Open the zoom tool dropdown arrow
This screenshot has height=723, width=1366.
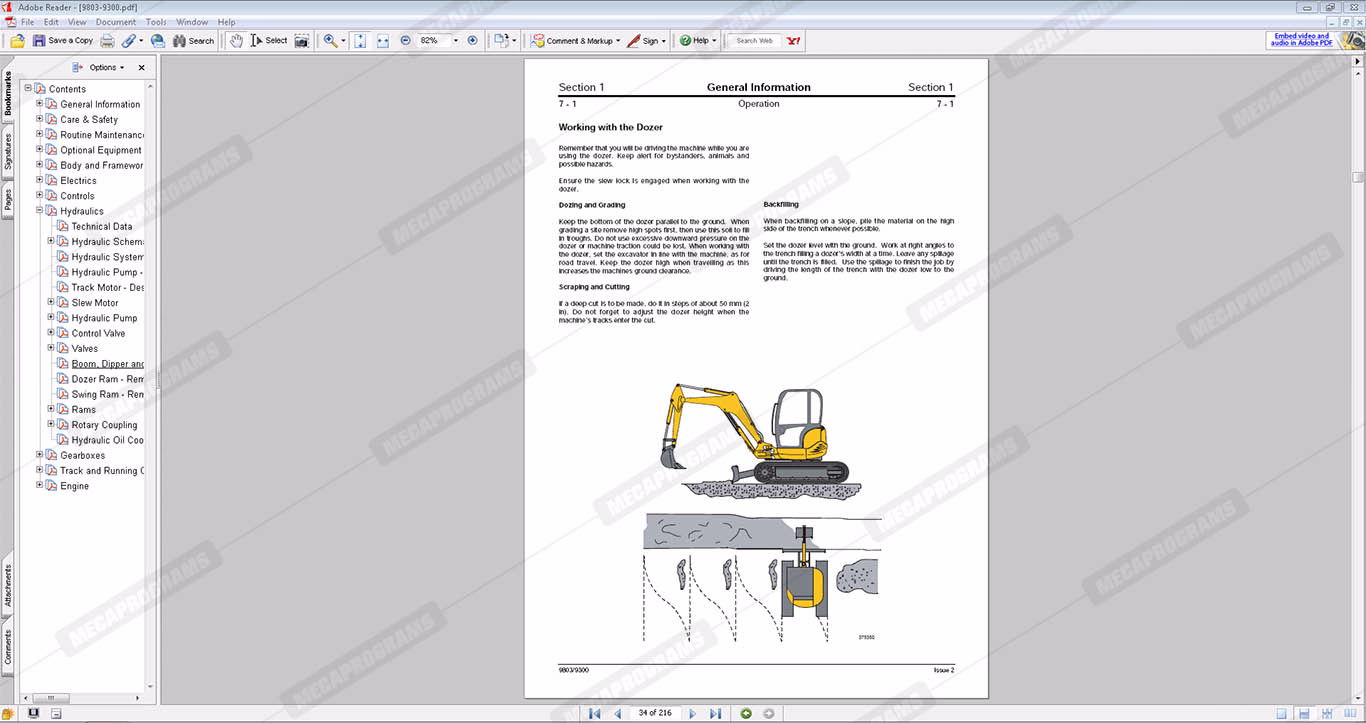(343, 41)
